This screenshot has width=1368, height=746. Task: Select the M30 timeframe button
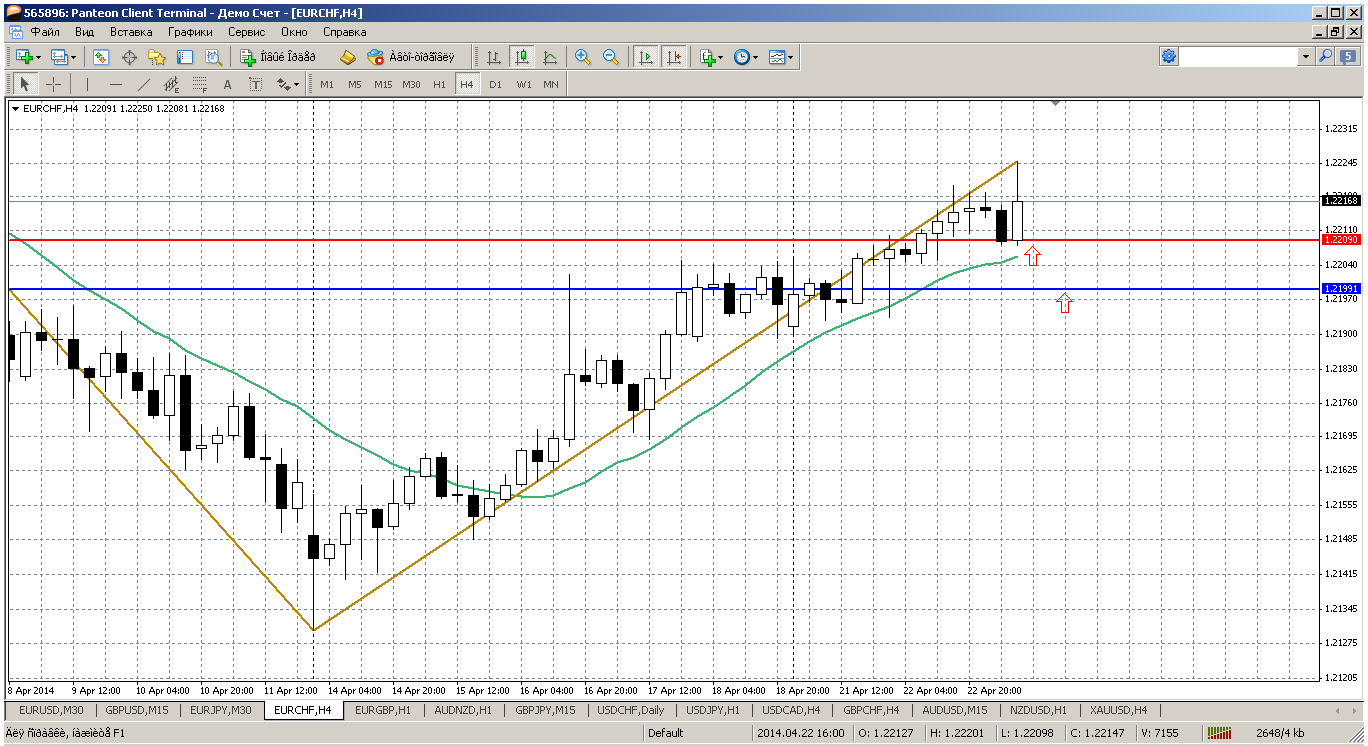[411, 84]
